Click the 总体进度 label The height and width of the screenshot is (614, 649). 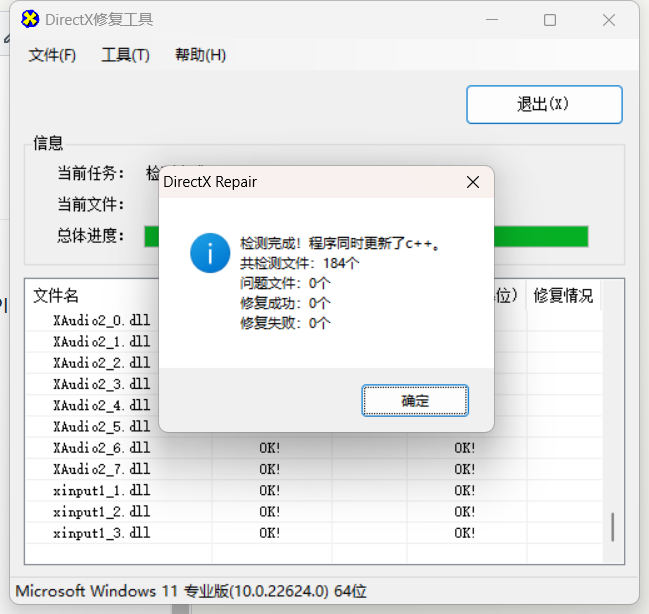[x=91, y=236]
